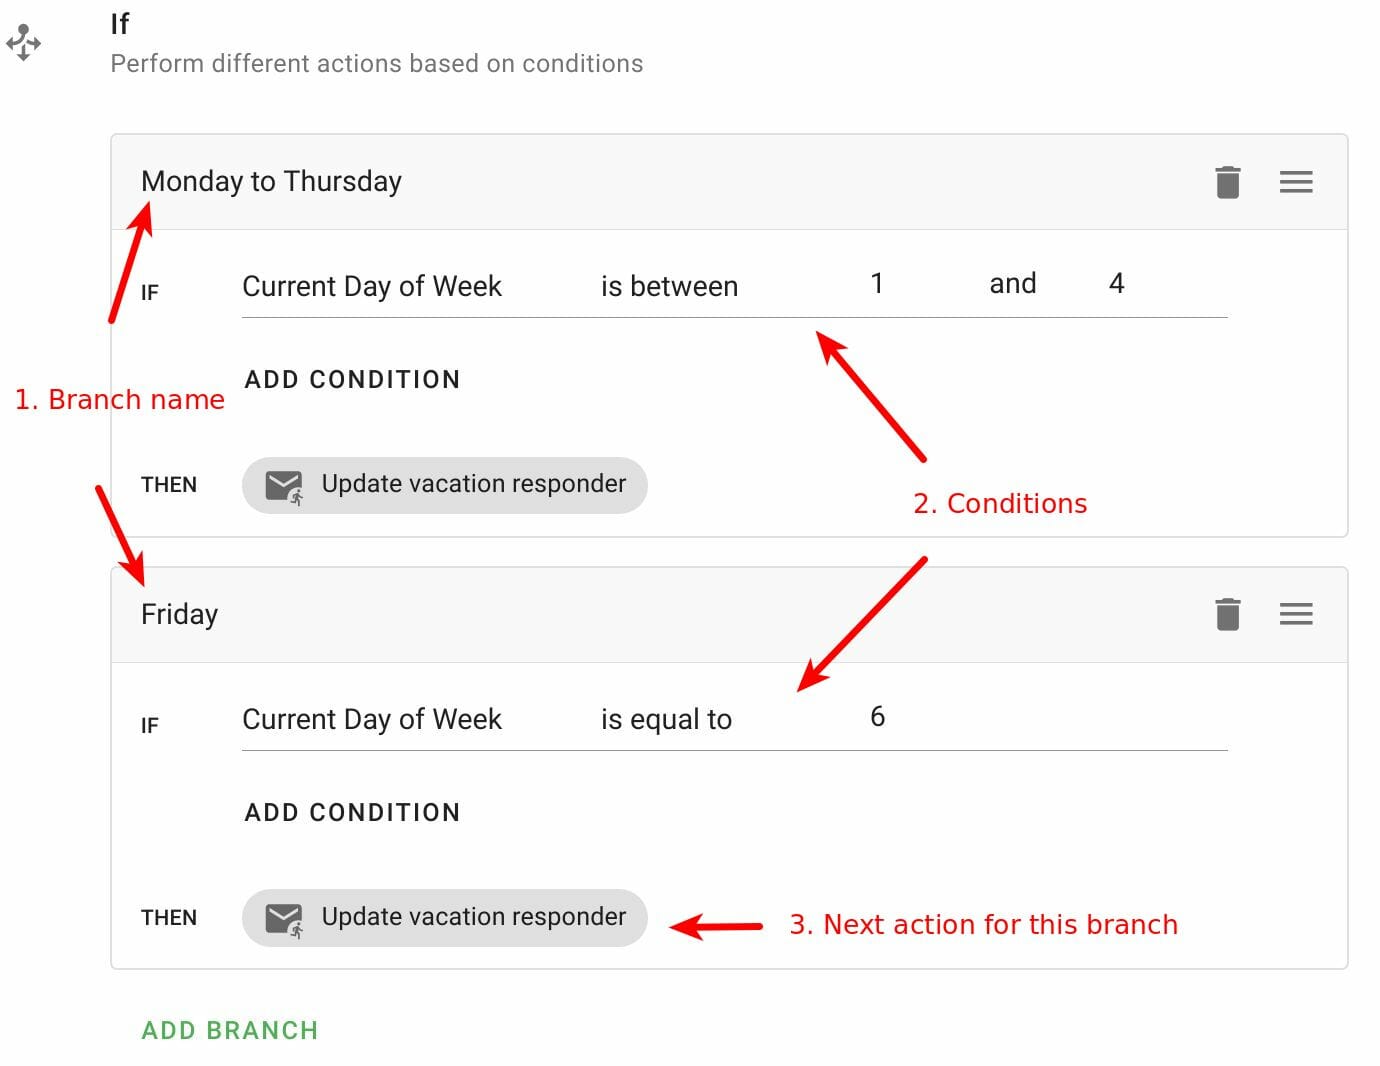1380x1066 pixels.
Task: Delete the Friday branch
Action: [1227, 614]
